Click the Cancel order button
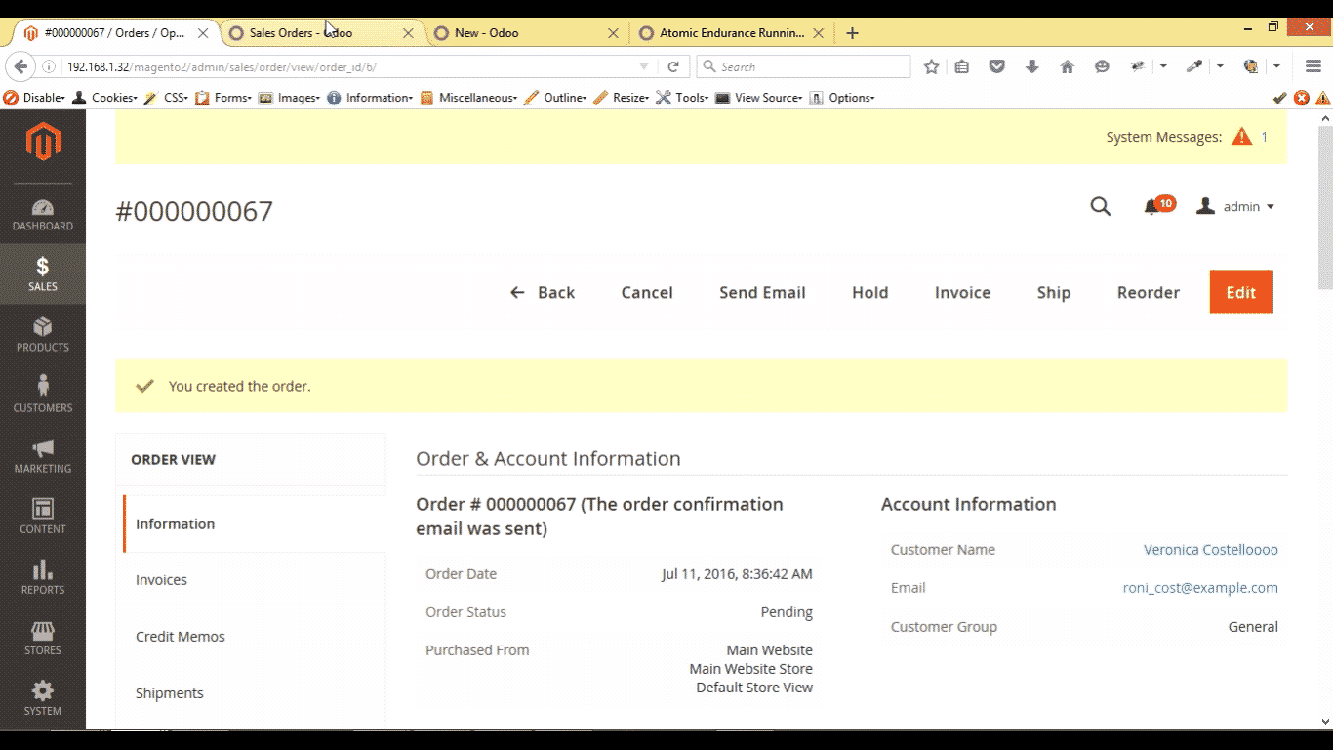This screenshot has height=750, width=1333. pos(647,292)
